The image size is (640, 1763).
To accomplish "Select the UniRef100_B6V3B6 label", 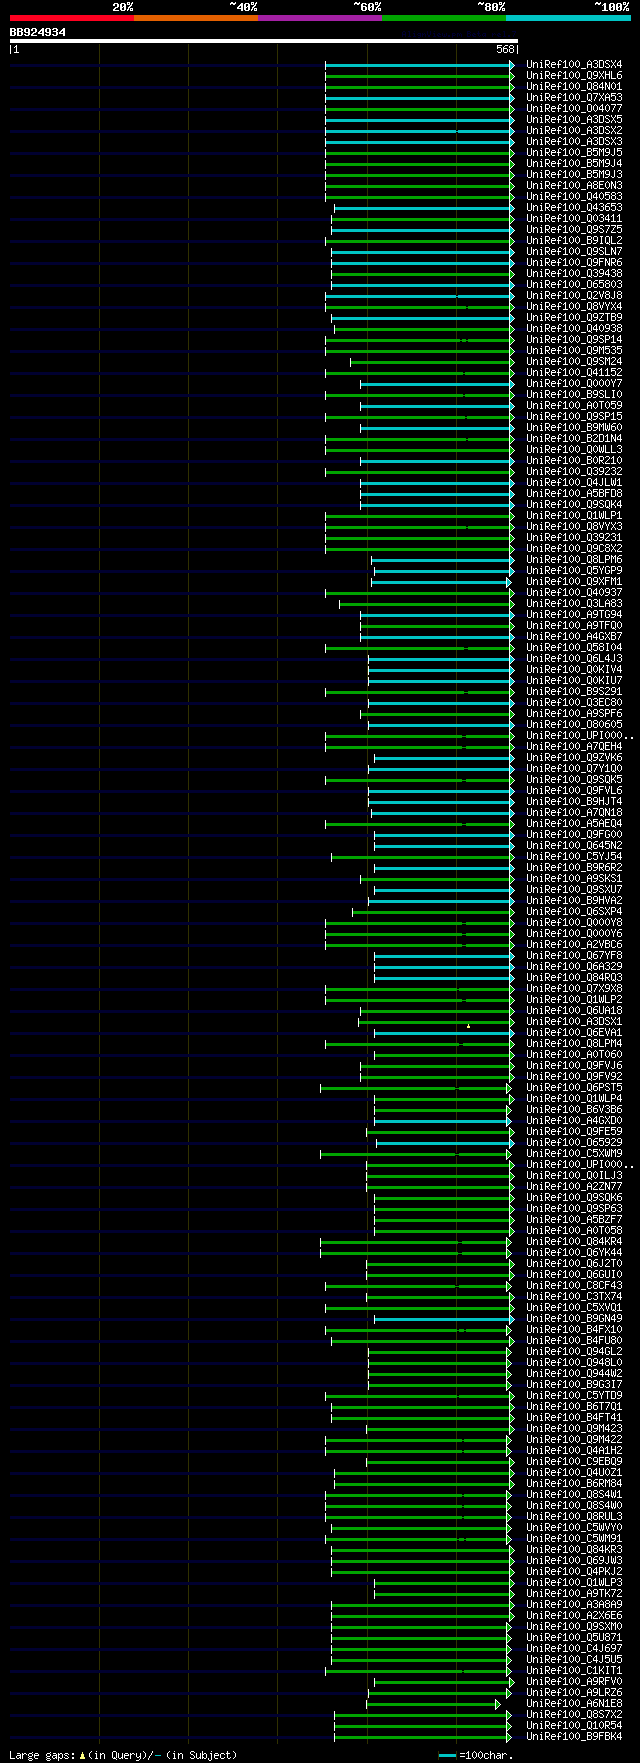I will pyautogui.click(x=574, y=1110).
